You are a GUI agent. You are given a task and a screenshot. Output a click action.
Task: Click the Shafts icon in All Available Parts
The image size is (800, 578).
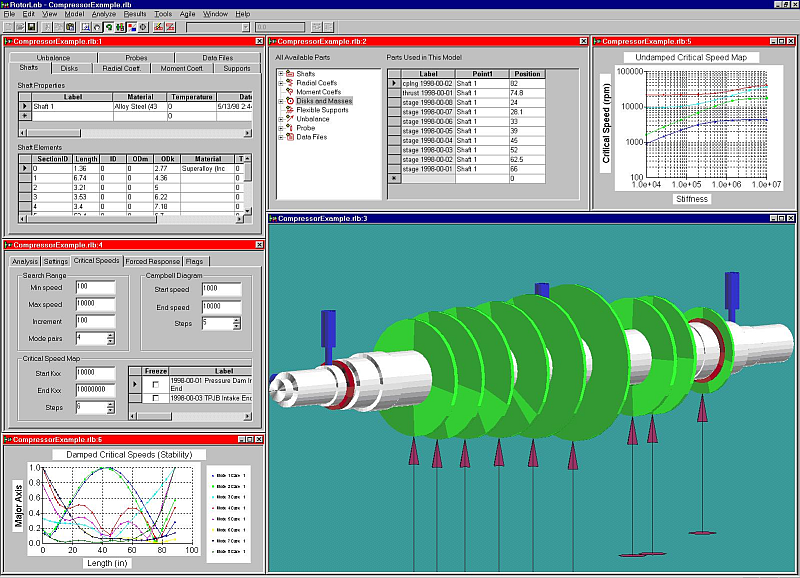coord(290,74)
